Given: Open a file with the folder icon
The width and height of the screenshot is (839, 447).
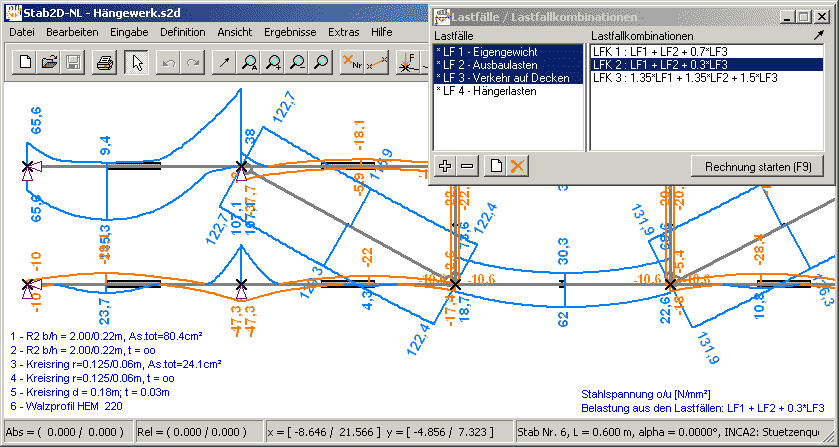Looking at the screenshot, I should [x=49, y=63].
